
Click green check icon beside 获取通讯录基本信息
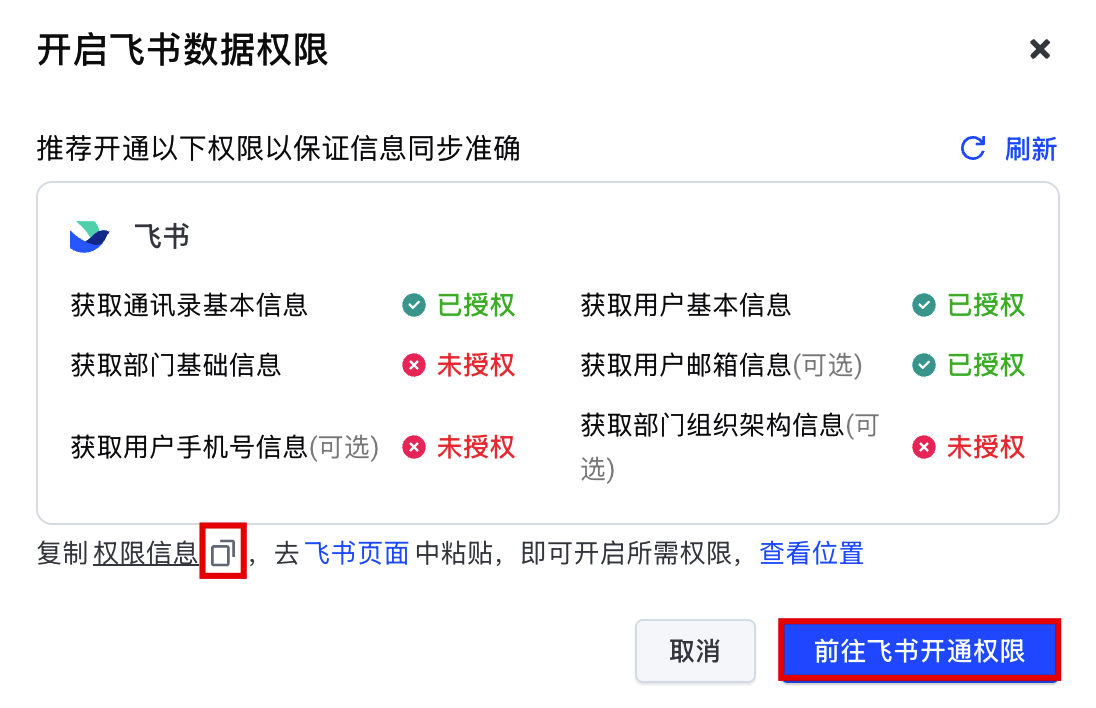[x=414, y=305]
